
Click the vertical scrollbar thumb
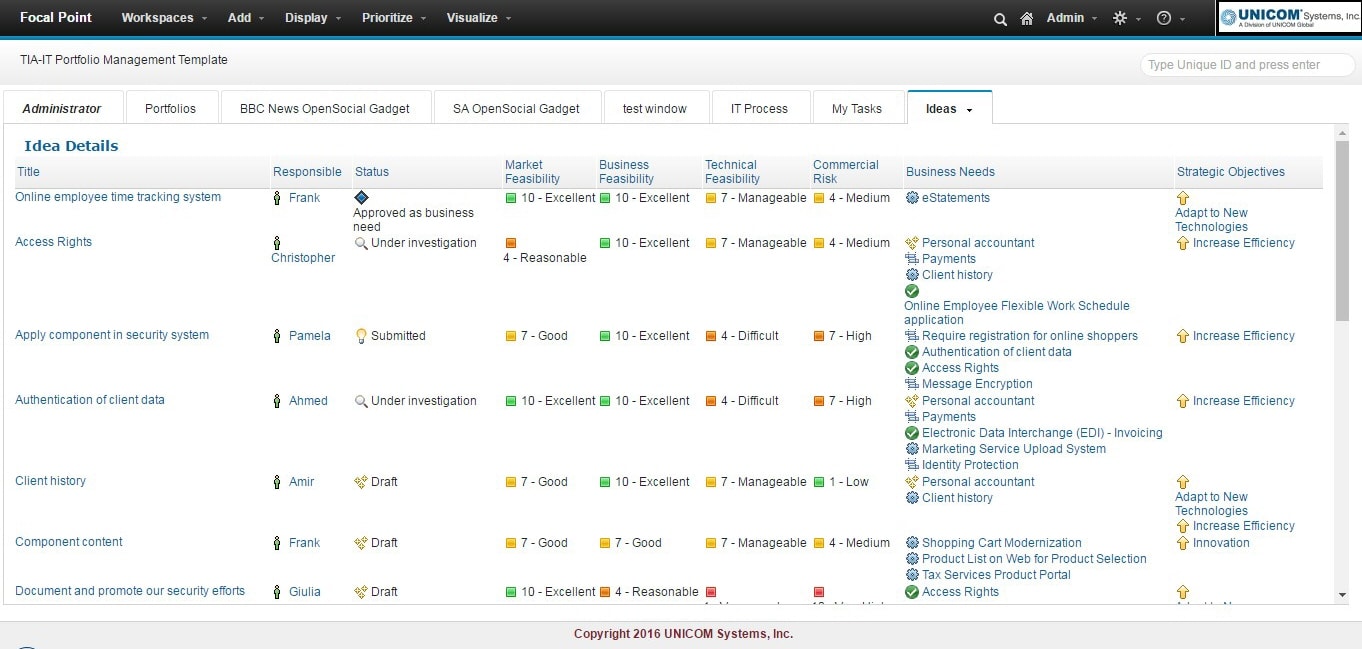pyautogui.click(x=1342, y=230)
